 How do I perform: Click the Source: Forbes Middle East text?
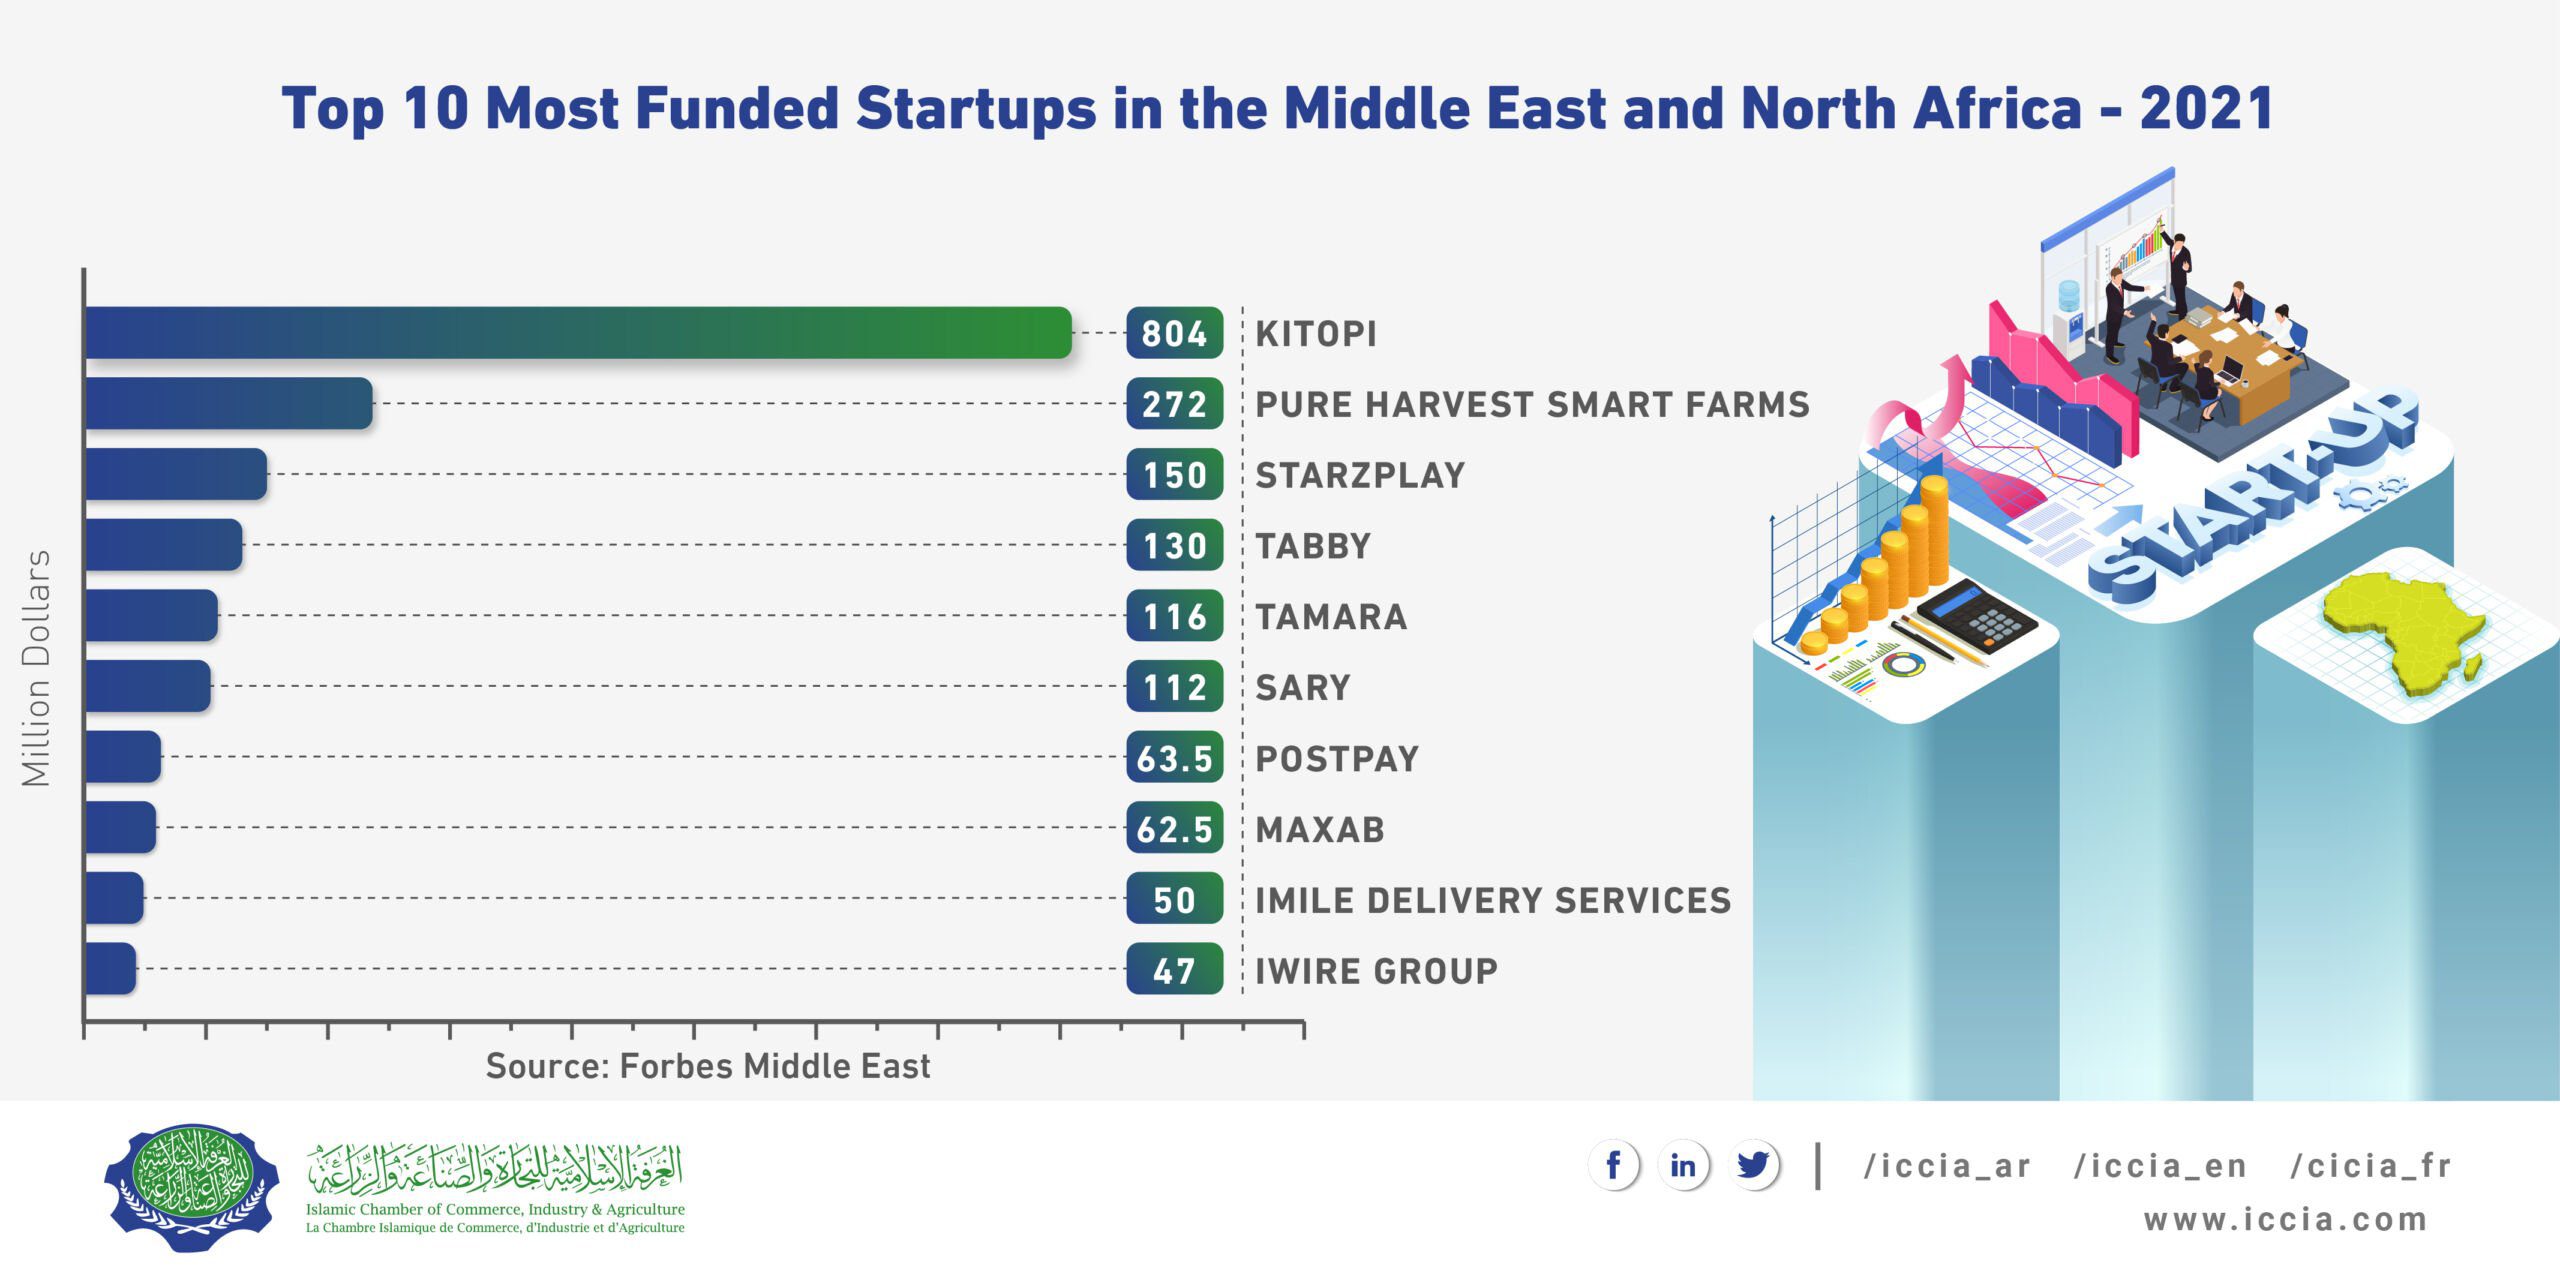(x=708, y=1066)
